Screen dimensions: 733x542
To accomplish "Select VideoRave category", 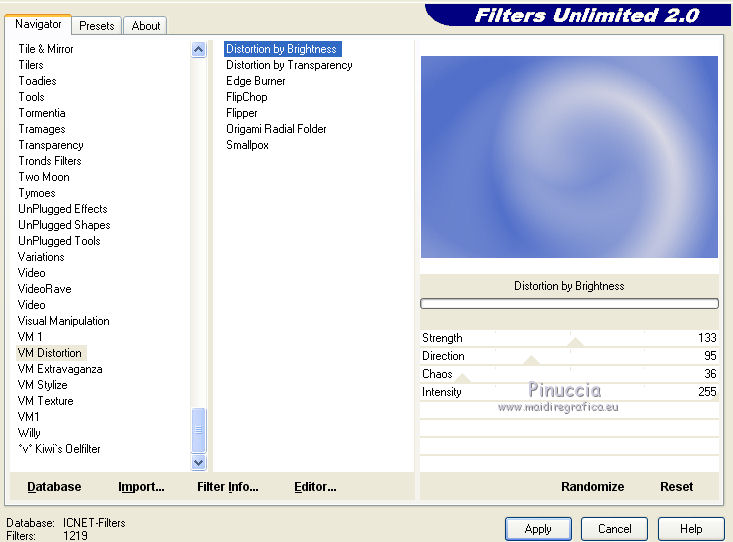I will click(x=44, y=289).
